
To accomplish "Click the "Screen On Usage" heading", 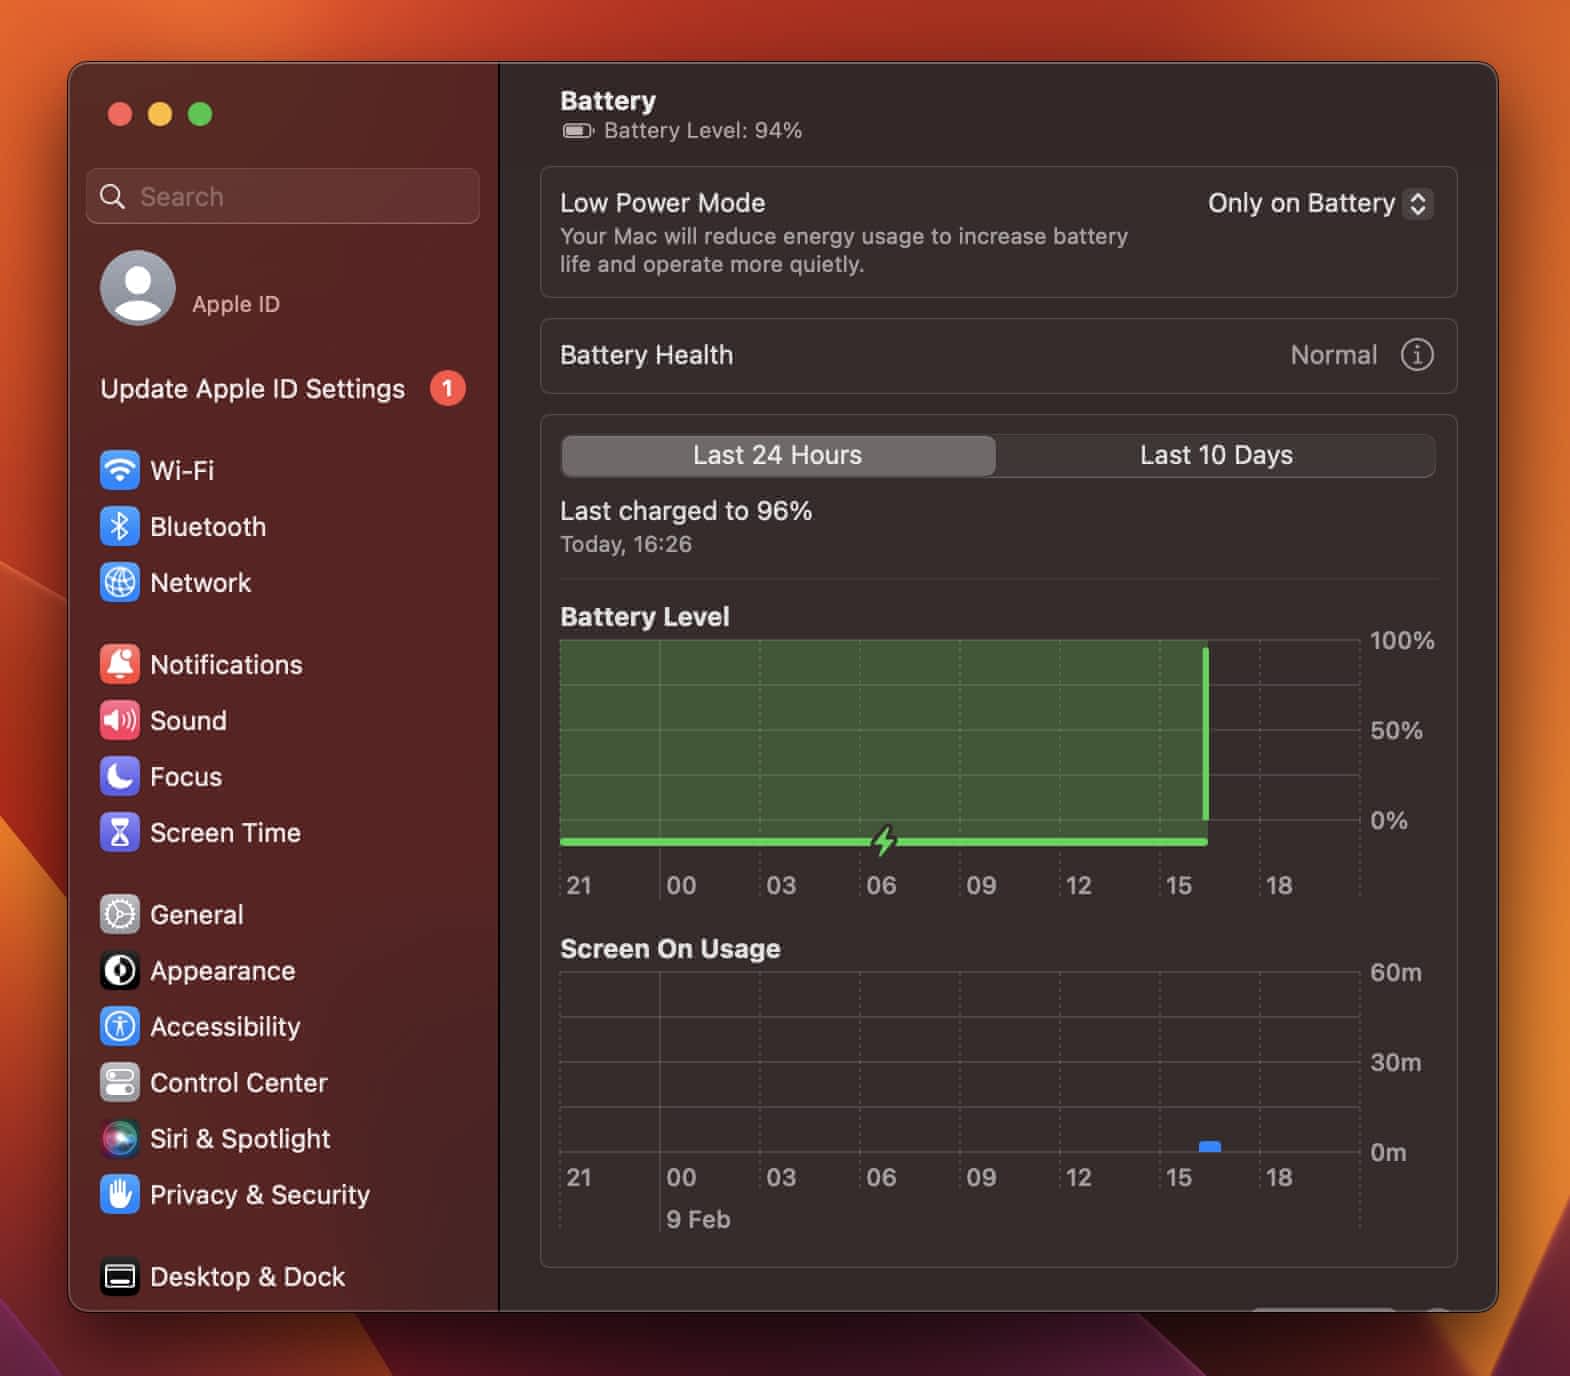I will [670, 949].
